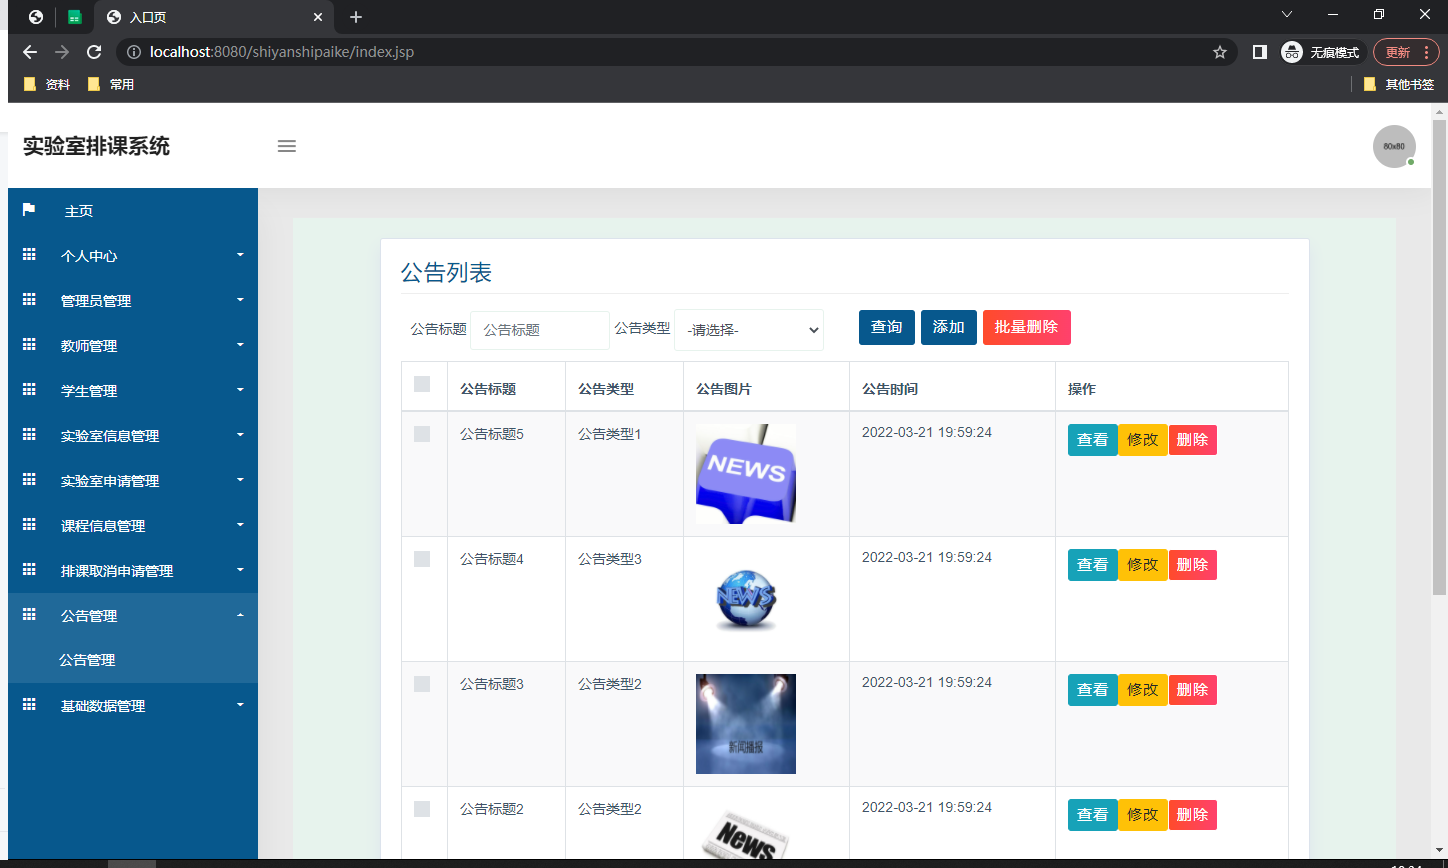This screenshot has width=1448, height=868.
Task: Select the 公告管理 submenu item
Action: point(133,660)
